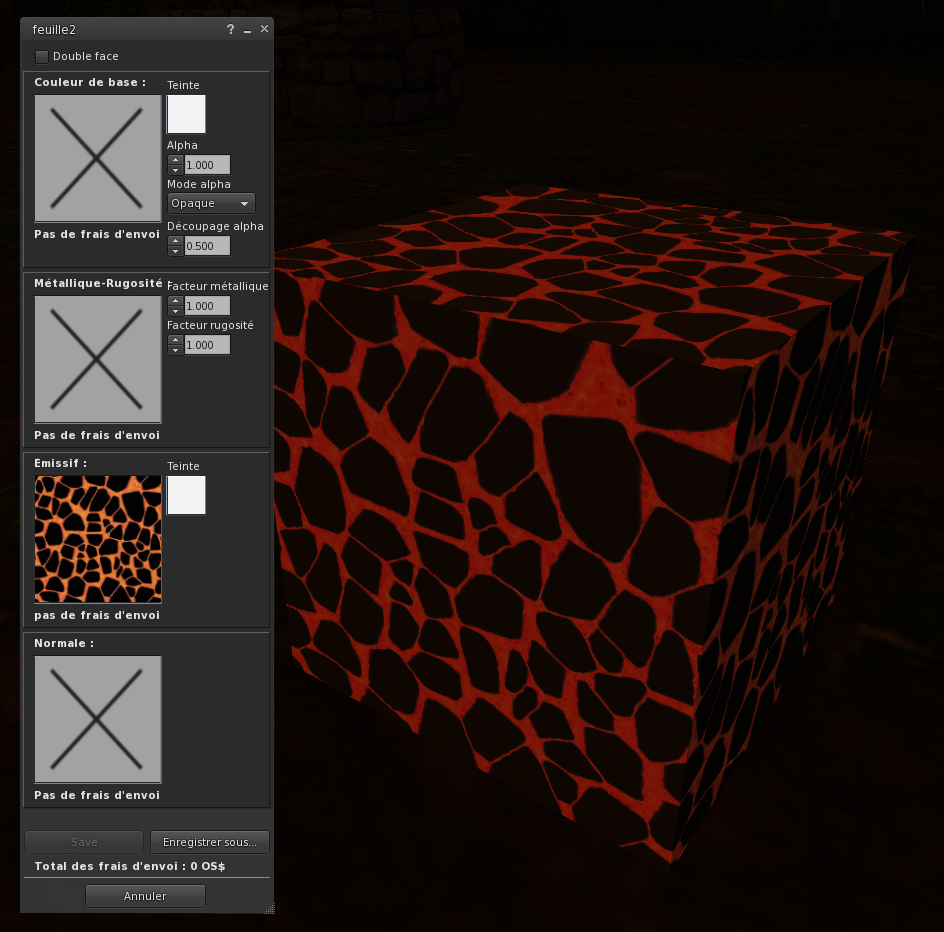The image size is (944, 932).
Task: Minimize the feuille2 material editor window
Action: coord(247,30)
